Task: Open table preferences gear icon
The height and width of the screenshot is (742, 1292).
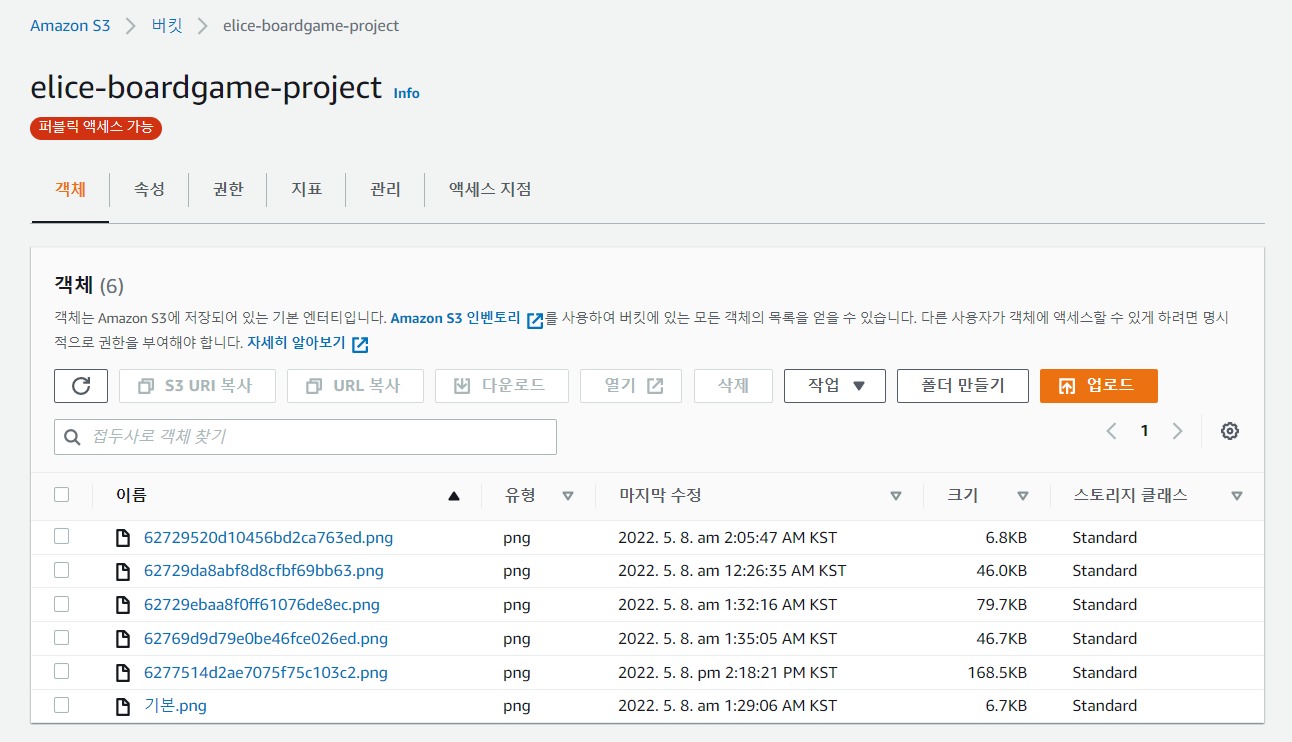Action: coord(1230,431)
